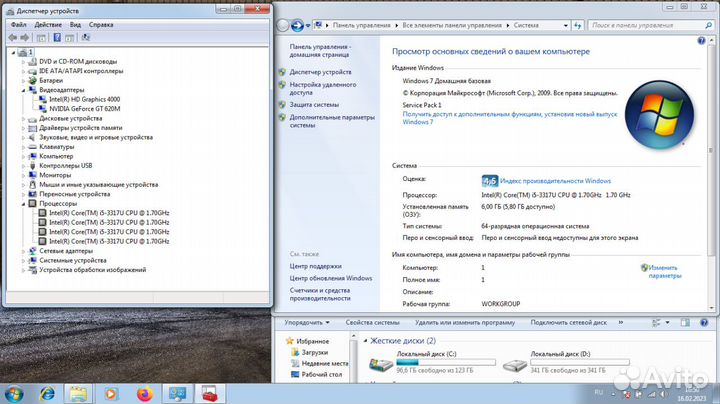720x404 pixels.
Task: Click the Windows Start button
Action: pos(14,394)
